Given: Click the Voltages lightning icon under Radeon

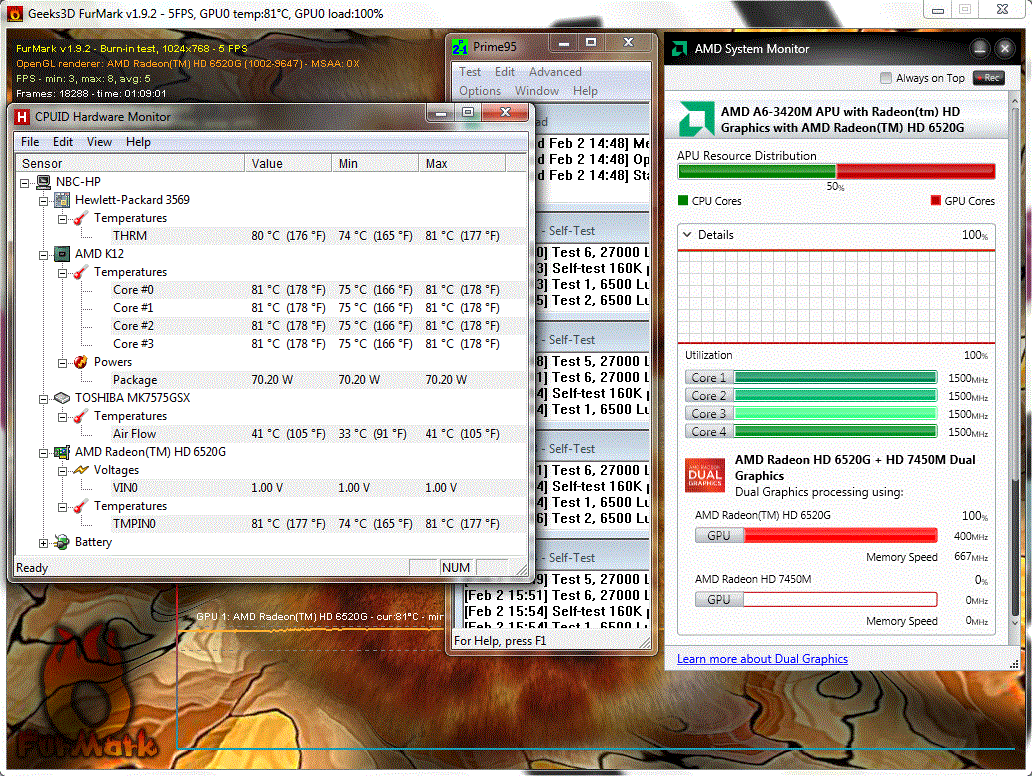Looking at the screenshot, I should click(x=80, y=470).
